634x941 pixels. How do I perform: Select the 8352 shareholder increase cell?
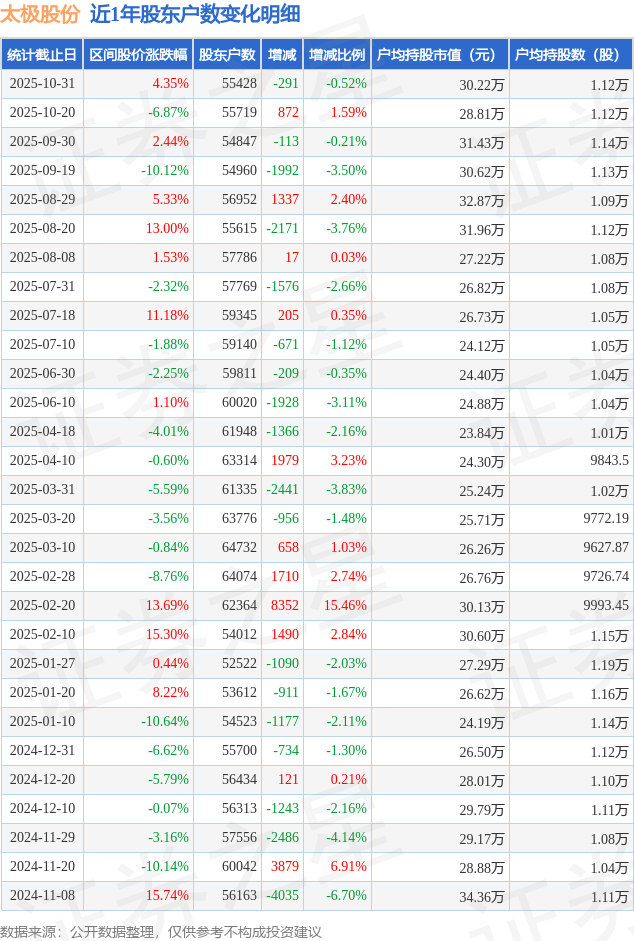(285, 606)
